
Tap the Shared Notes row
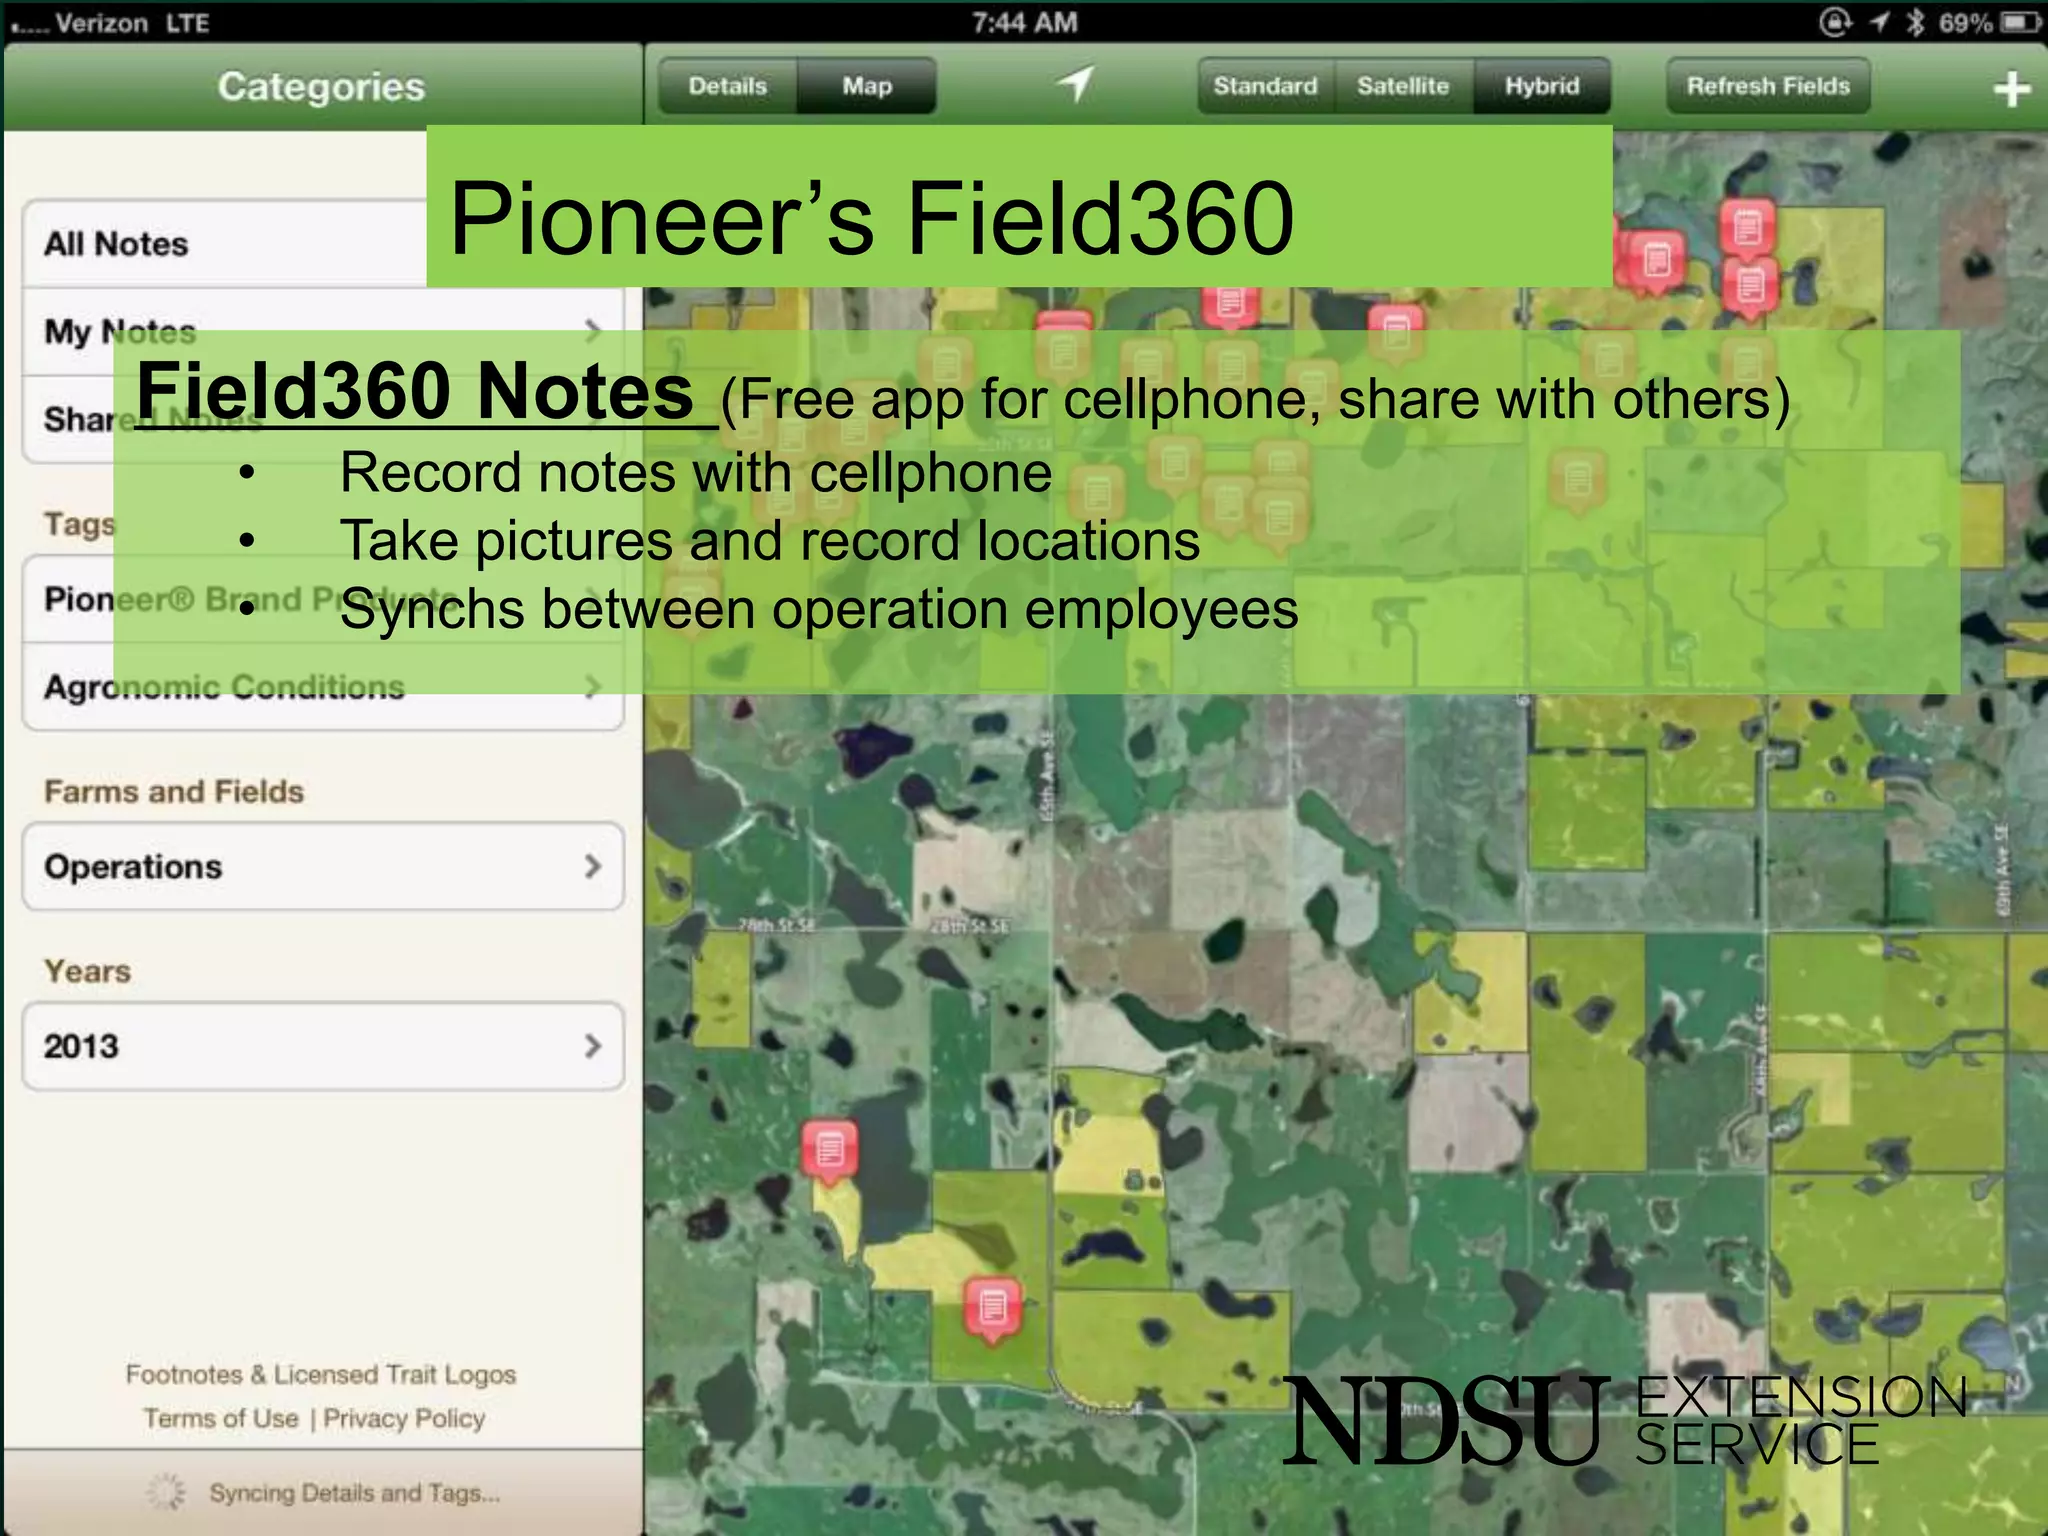pyautogui.click(x=323, y=419)
